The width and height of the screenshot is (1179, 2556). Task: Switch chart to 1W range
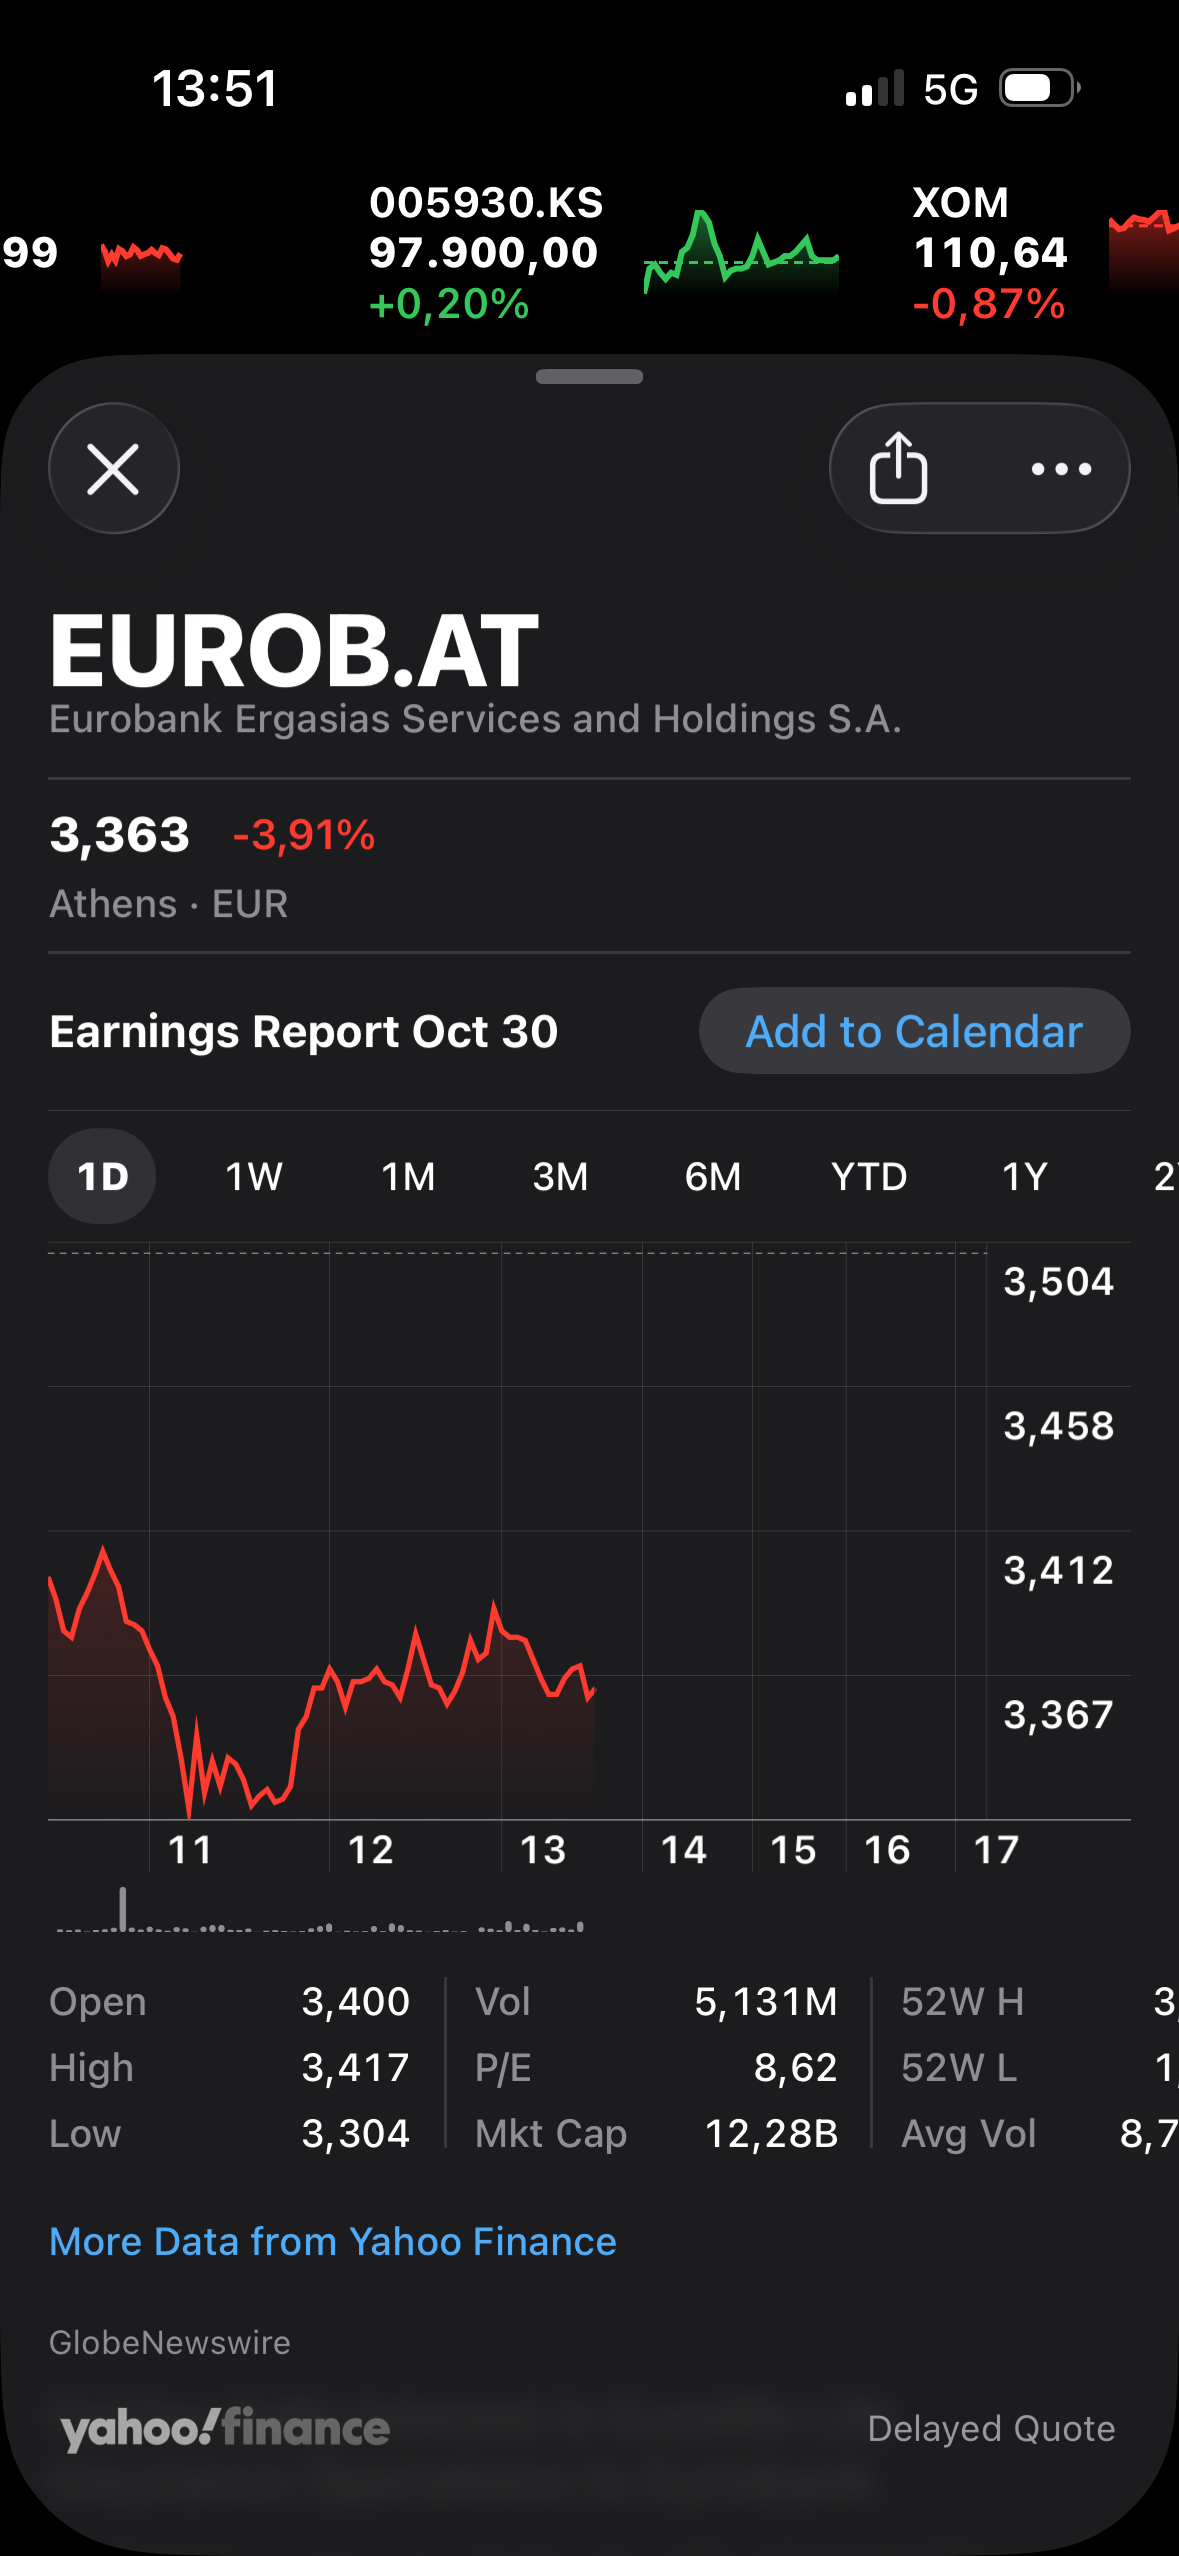253,1176
